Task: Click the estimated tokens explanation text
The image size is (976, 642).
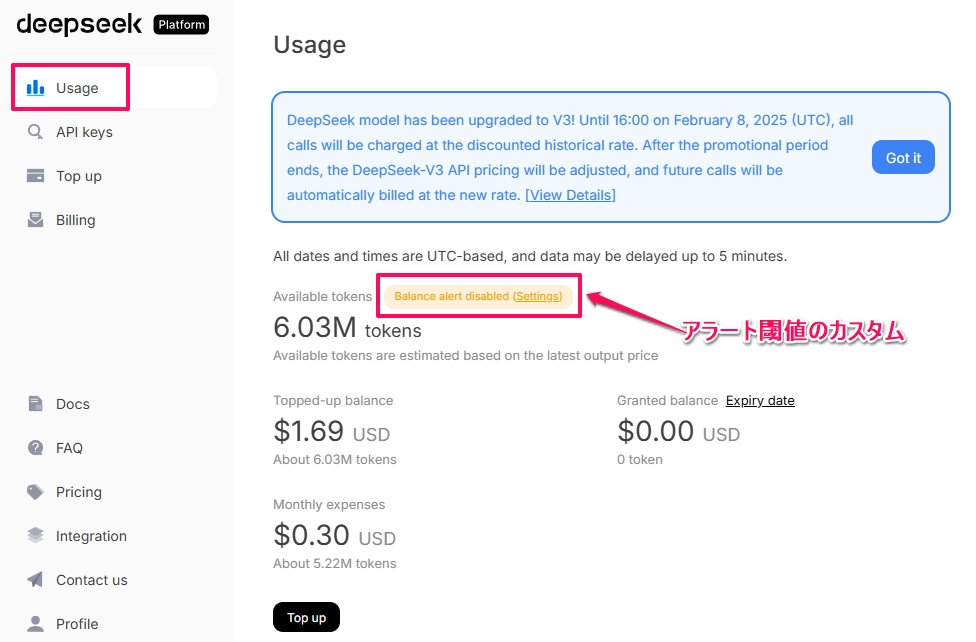Action: [466, 356]
